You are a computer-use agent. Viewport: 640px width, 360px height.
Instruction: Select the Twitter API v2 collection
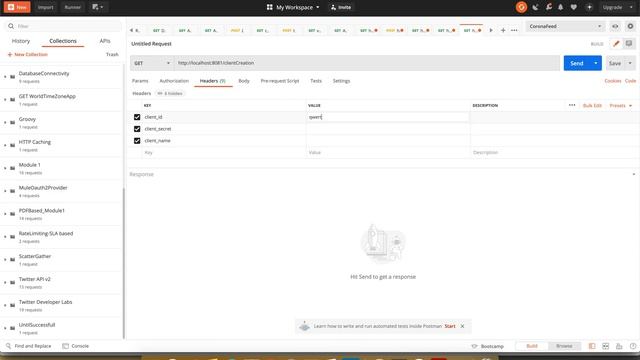pyautogui.click(x=61, y=282)
